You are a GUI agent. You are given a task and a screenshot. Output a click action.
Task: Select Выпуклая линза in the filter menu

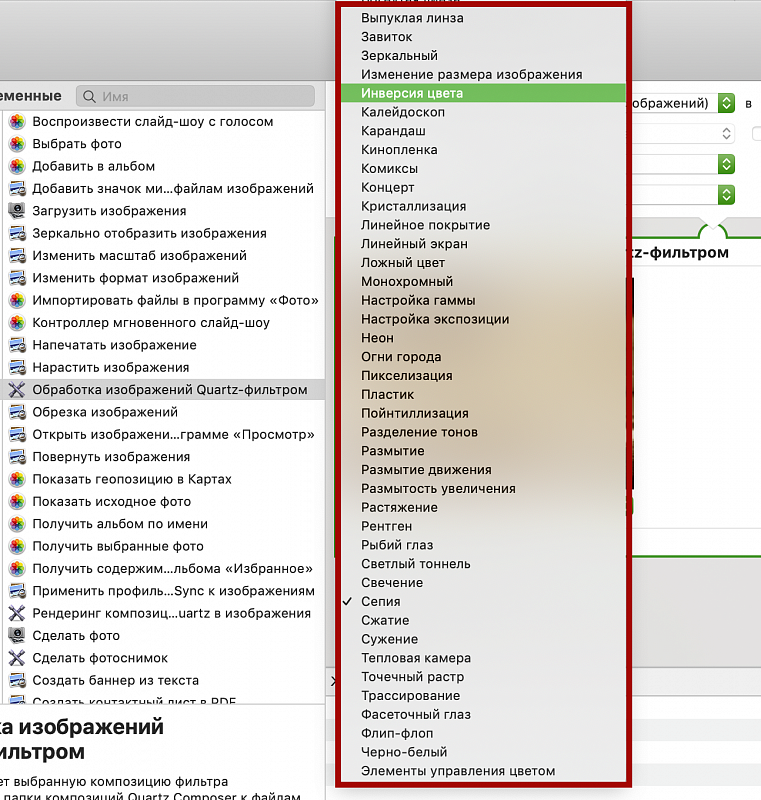[483, 18]
